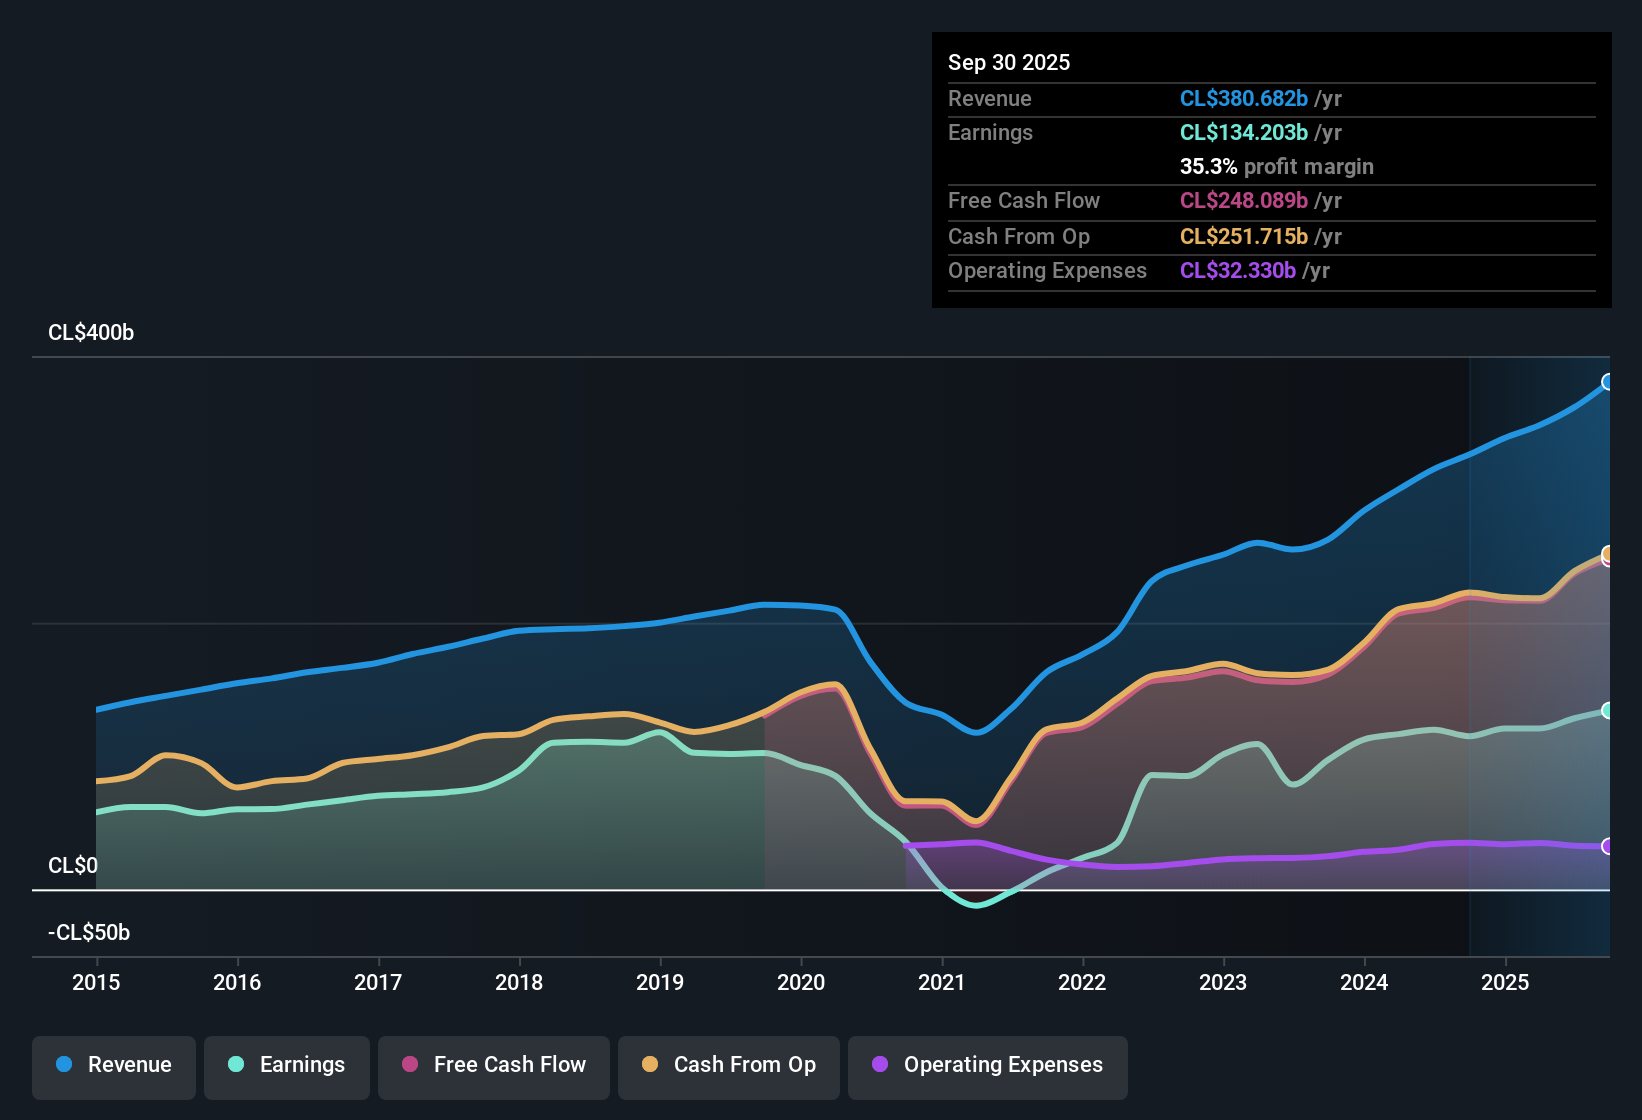Click the pink Free Cash Flow legend dot
1642x1120 pixels.
408,1065
